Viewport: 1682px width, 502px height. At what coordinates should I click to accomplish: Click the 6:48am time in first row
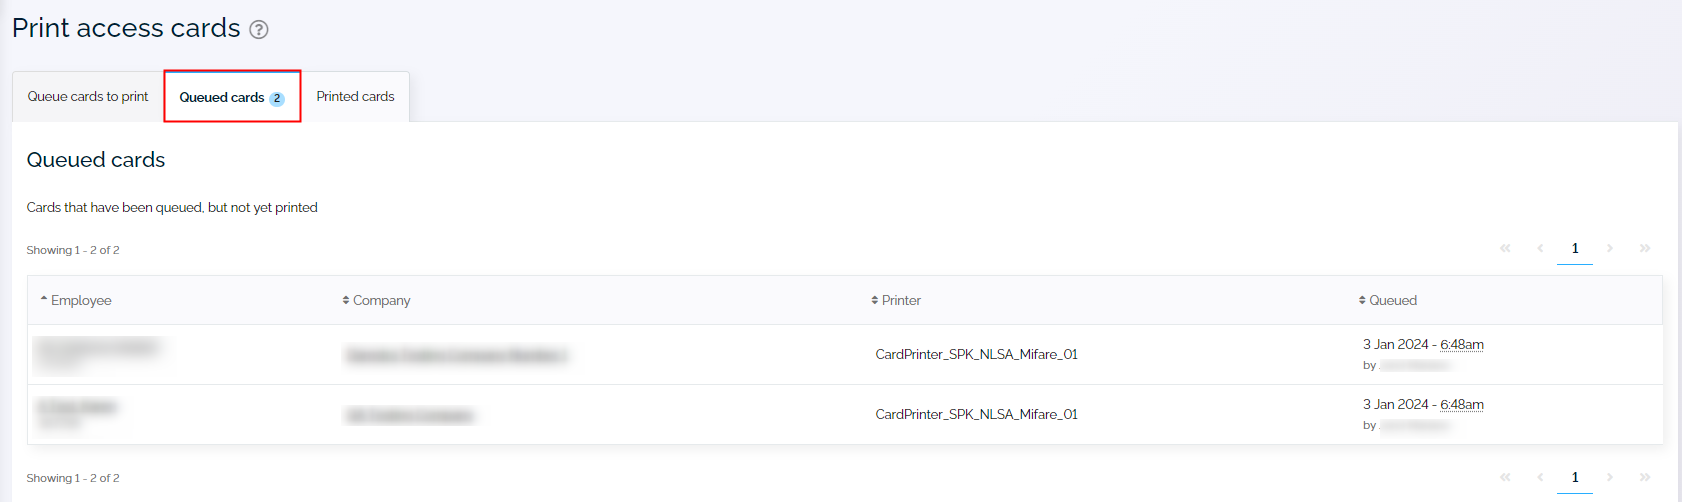(x=1462, y=344)
